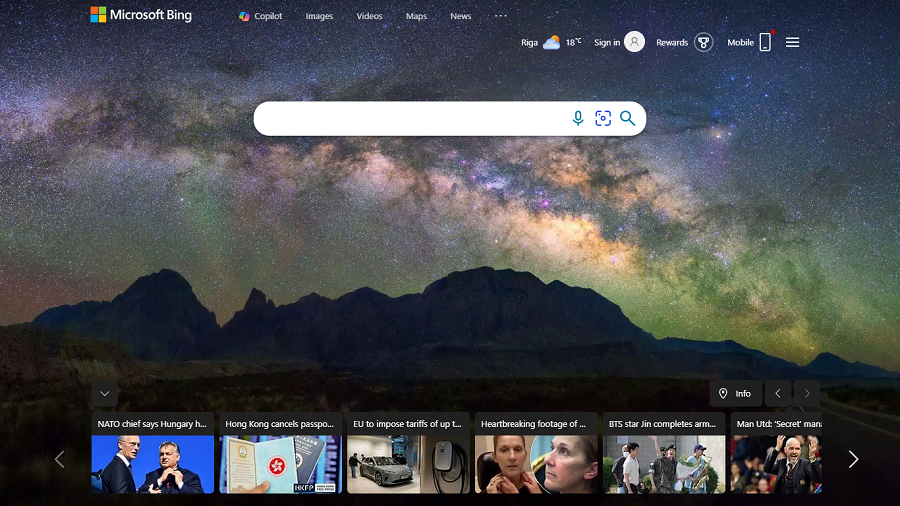
Task: Expand more navigation options via ellipsis
Action: coord(501,16)
